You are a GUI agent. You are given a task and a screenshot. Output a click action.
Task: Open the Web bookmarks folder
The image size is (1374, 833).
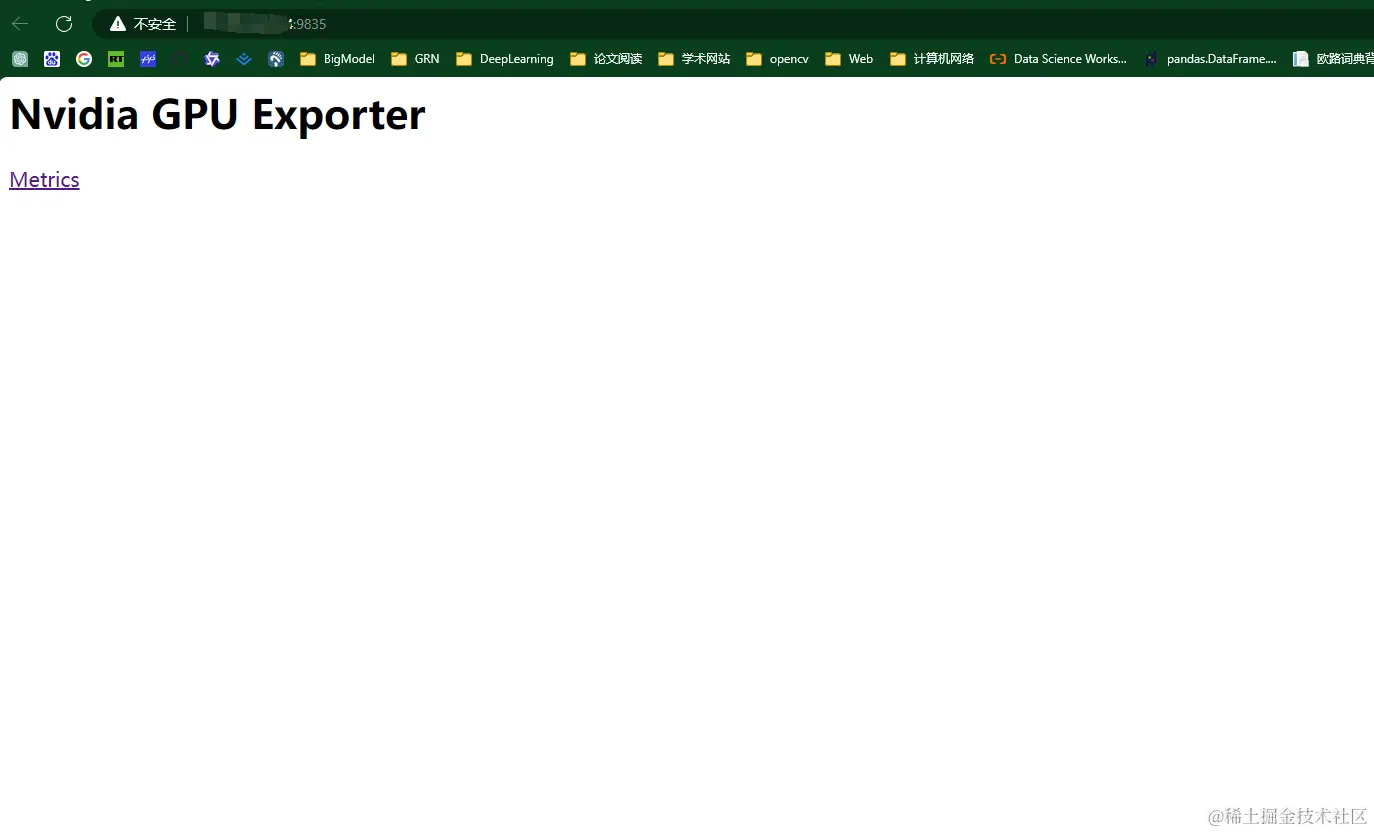point(848,59)
